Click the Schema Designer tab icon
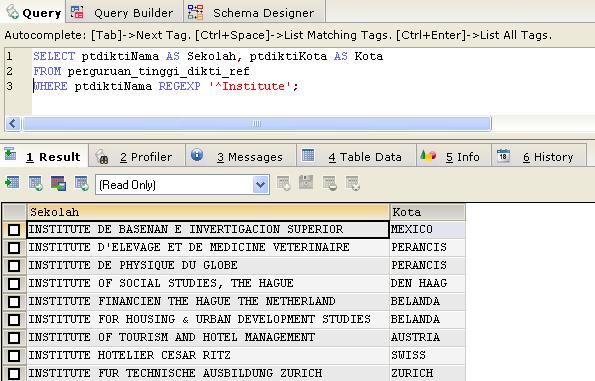The height and width of the screenshot is (381, 595). (195, 13)
